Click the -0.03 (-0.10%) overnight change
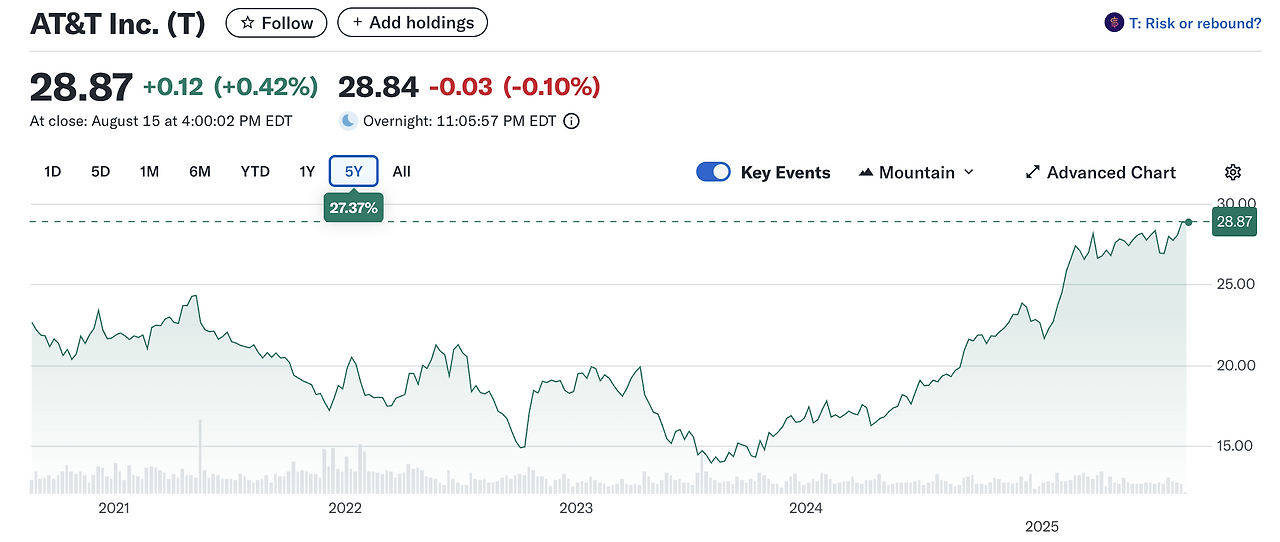 (x=514, y=87)
